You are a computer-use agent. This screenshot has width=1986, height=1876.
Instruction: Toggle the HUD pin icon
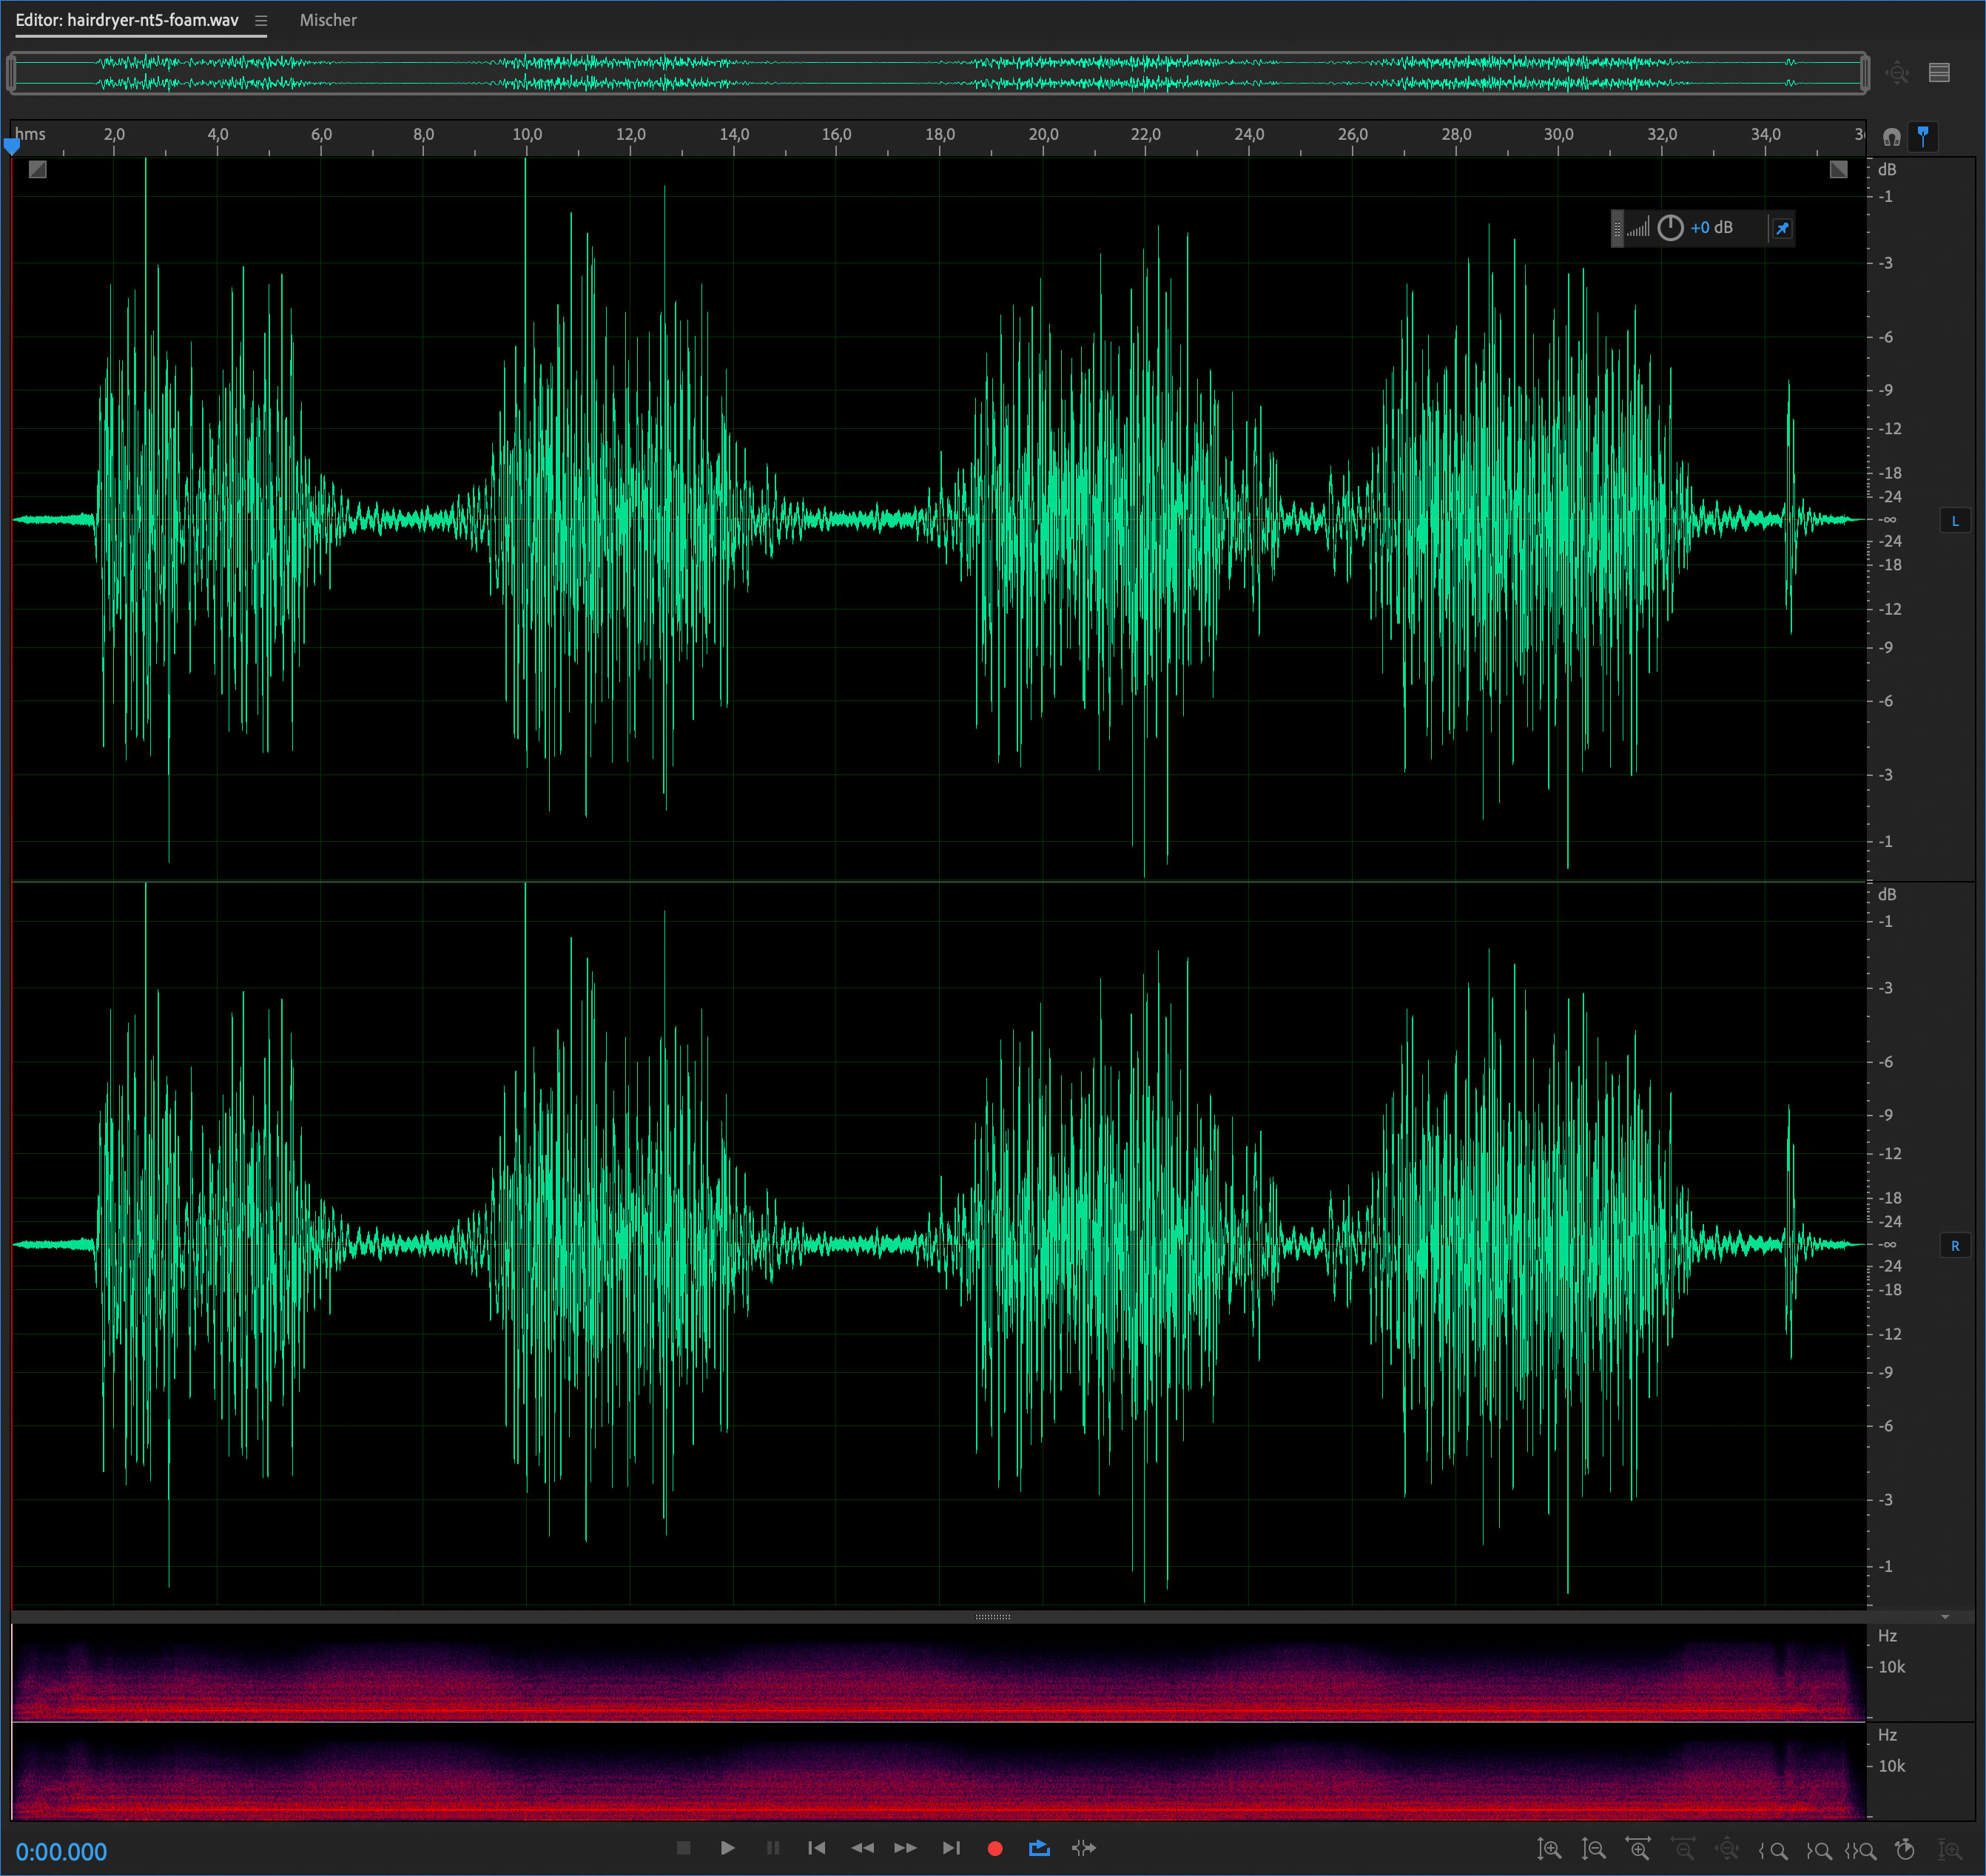tap(1781, 228)
